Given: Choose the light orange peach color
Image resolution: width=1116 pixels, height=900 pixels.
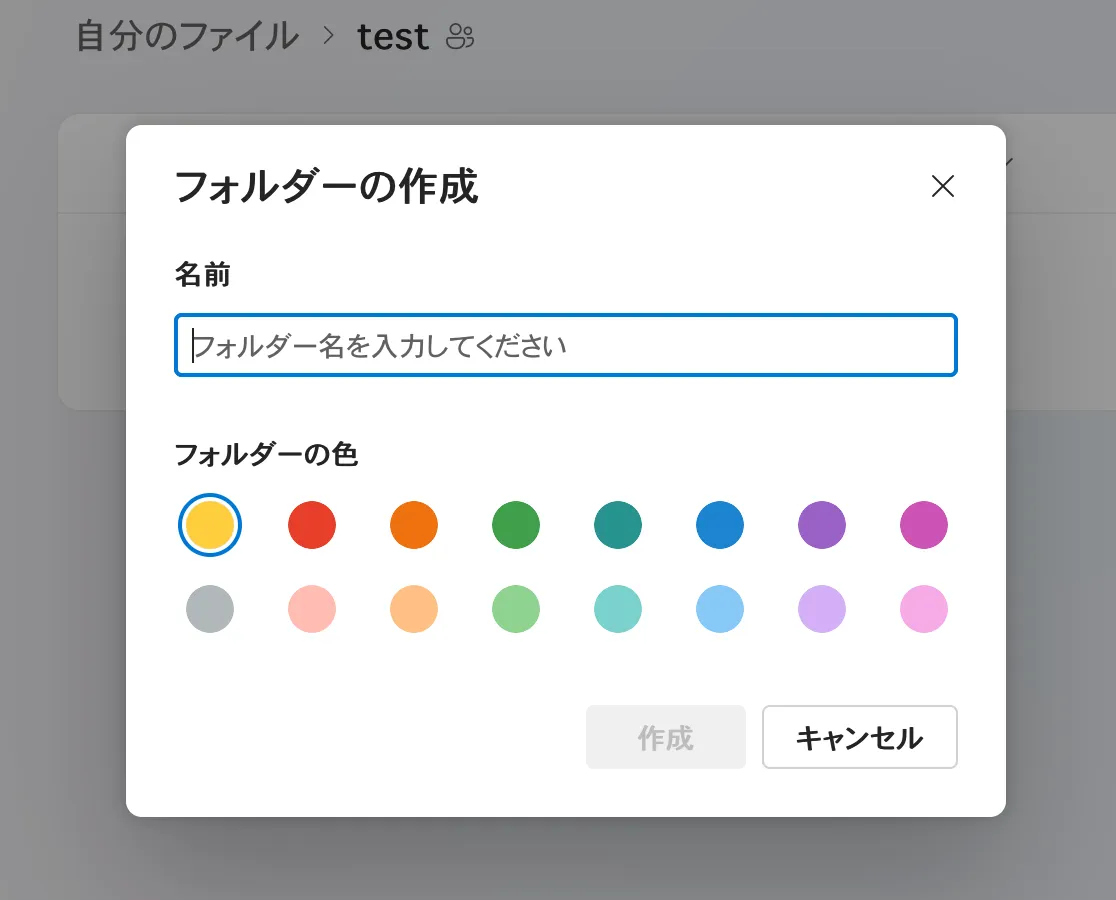Looking at the screenshot, I should pos(414,609).
